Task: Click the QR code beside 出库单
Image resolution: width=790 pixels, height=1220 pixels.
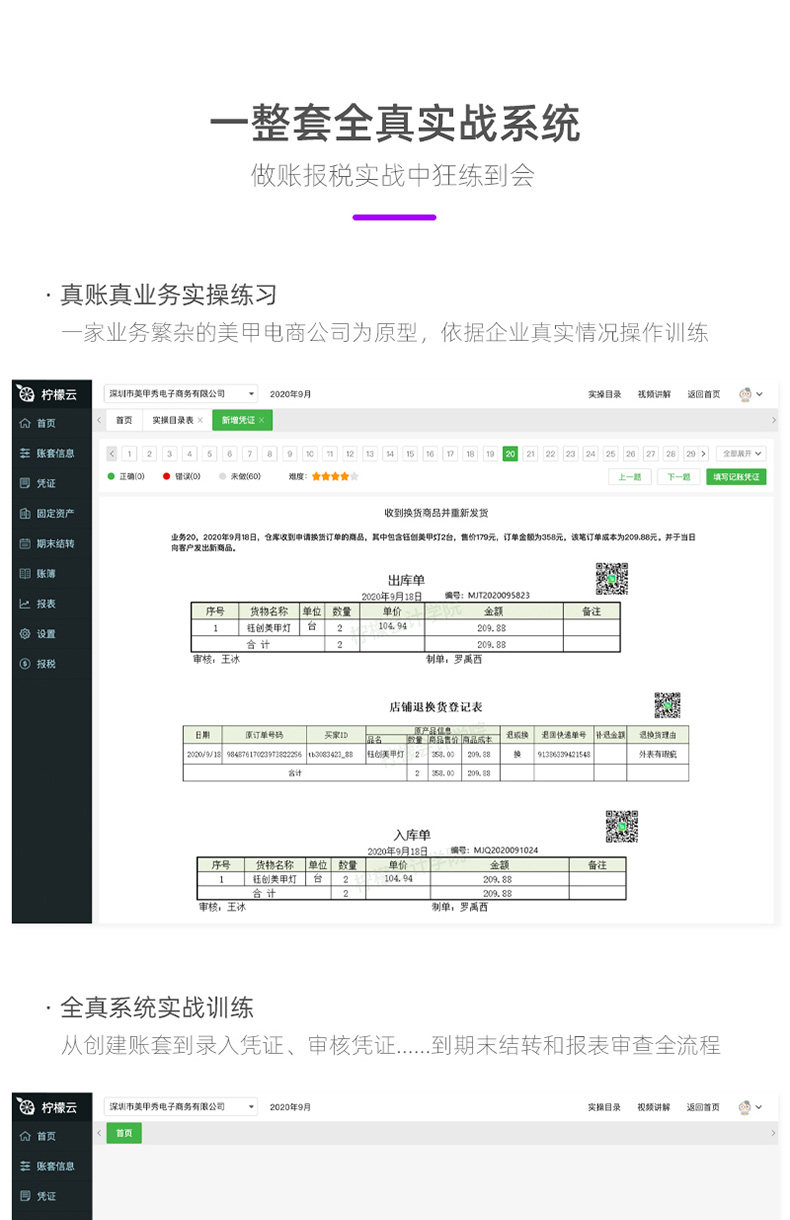Action: point(611,578)
